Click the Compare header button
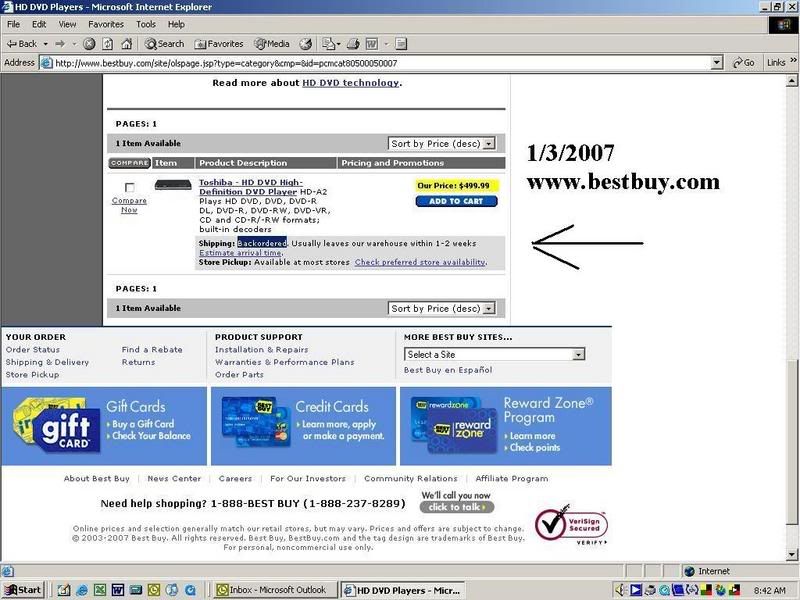Image resolution: width=800 pixels, height=600 pixels. point(130,163)
